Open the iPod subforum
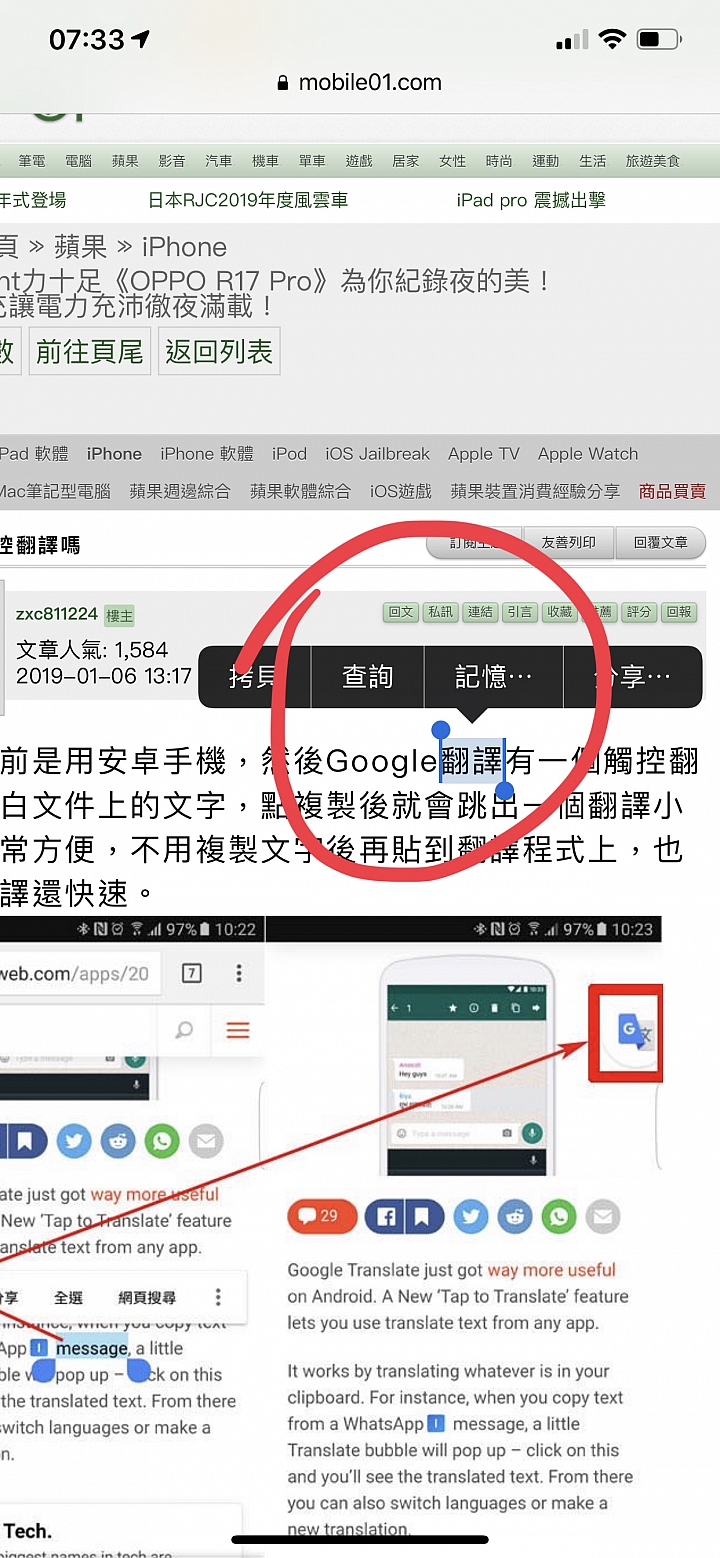The image size is (720, 1558). (289, 454)
